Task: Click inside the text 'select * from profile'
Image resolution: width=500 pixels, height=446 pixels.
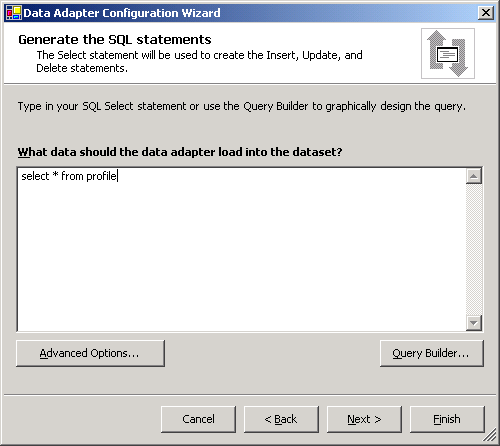Action: [x=69, y=176]
